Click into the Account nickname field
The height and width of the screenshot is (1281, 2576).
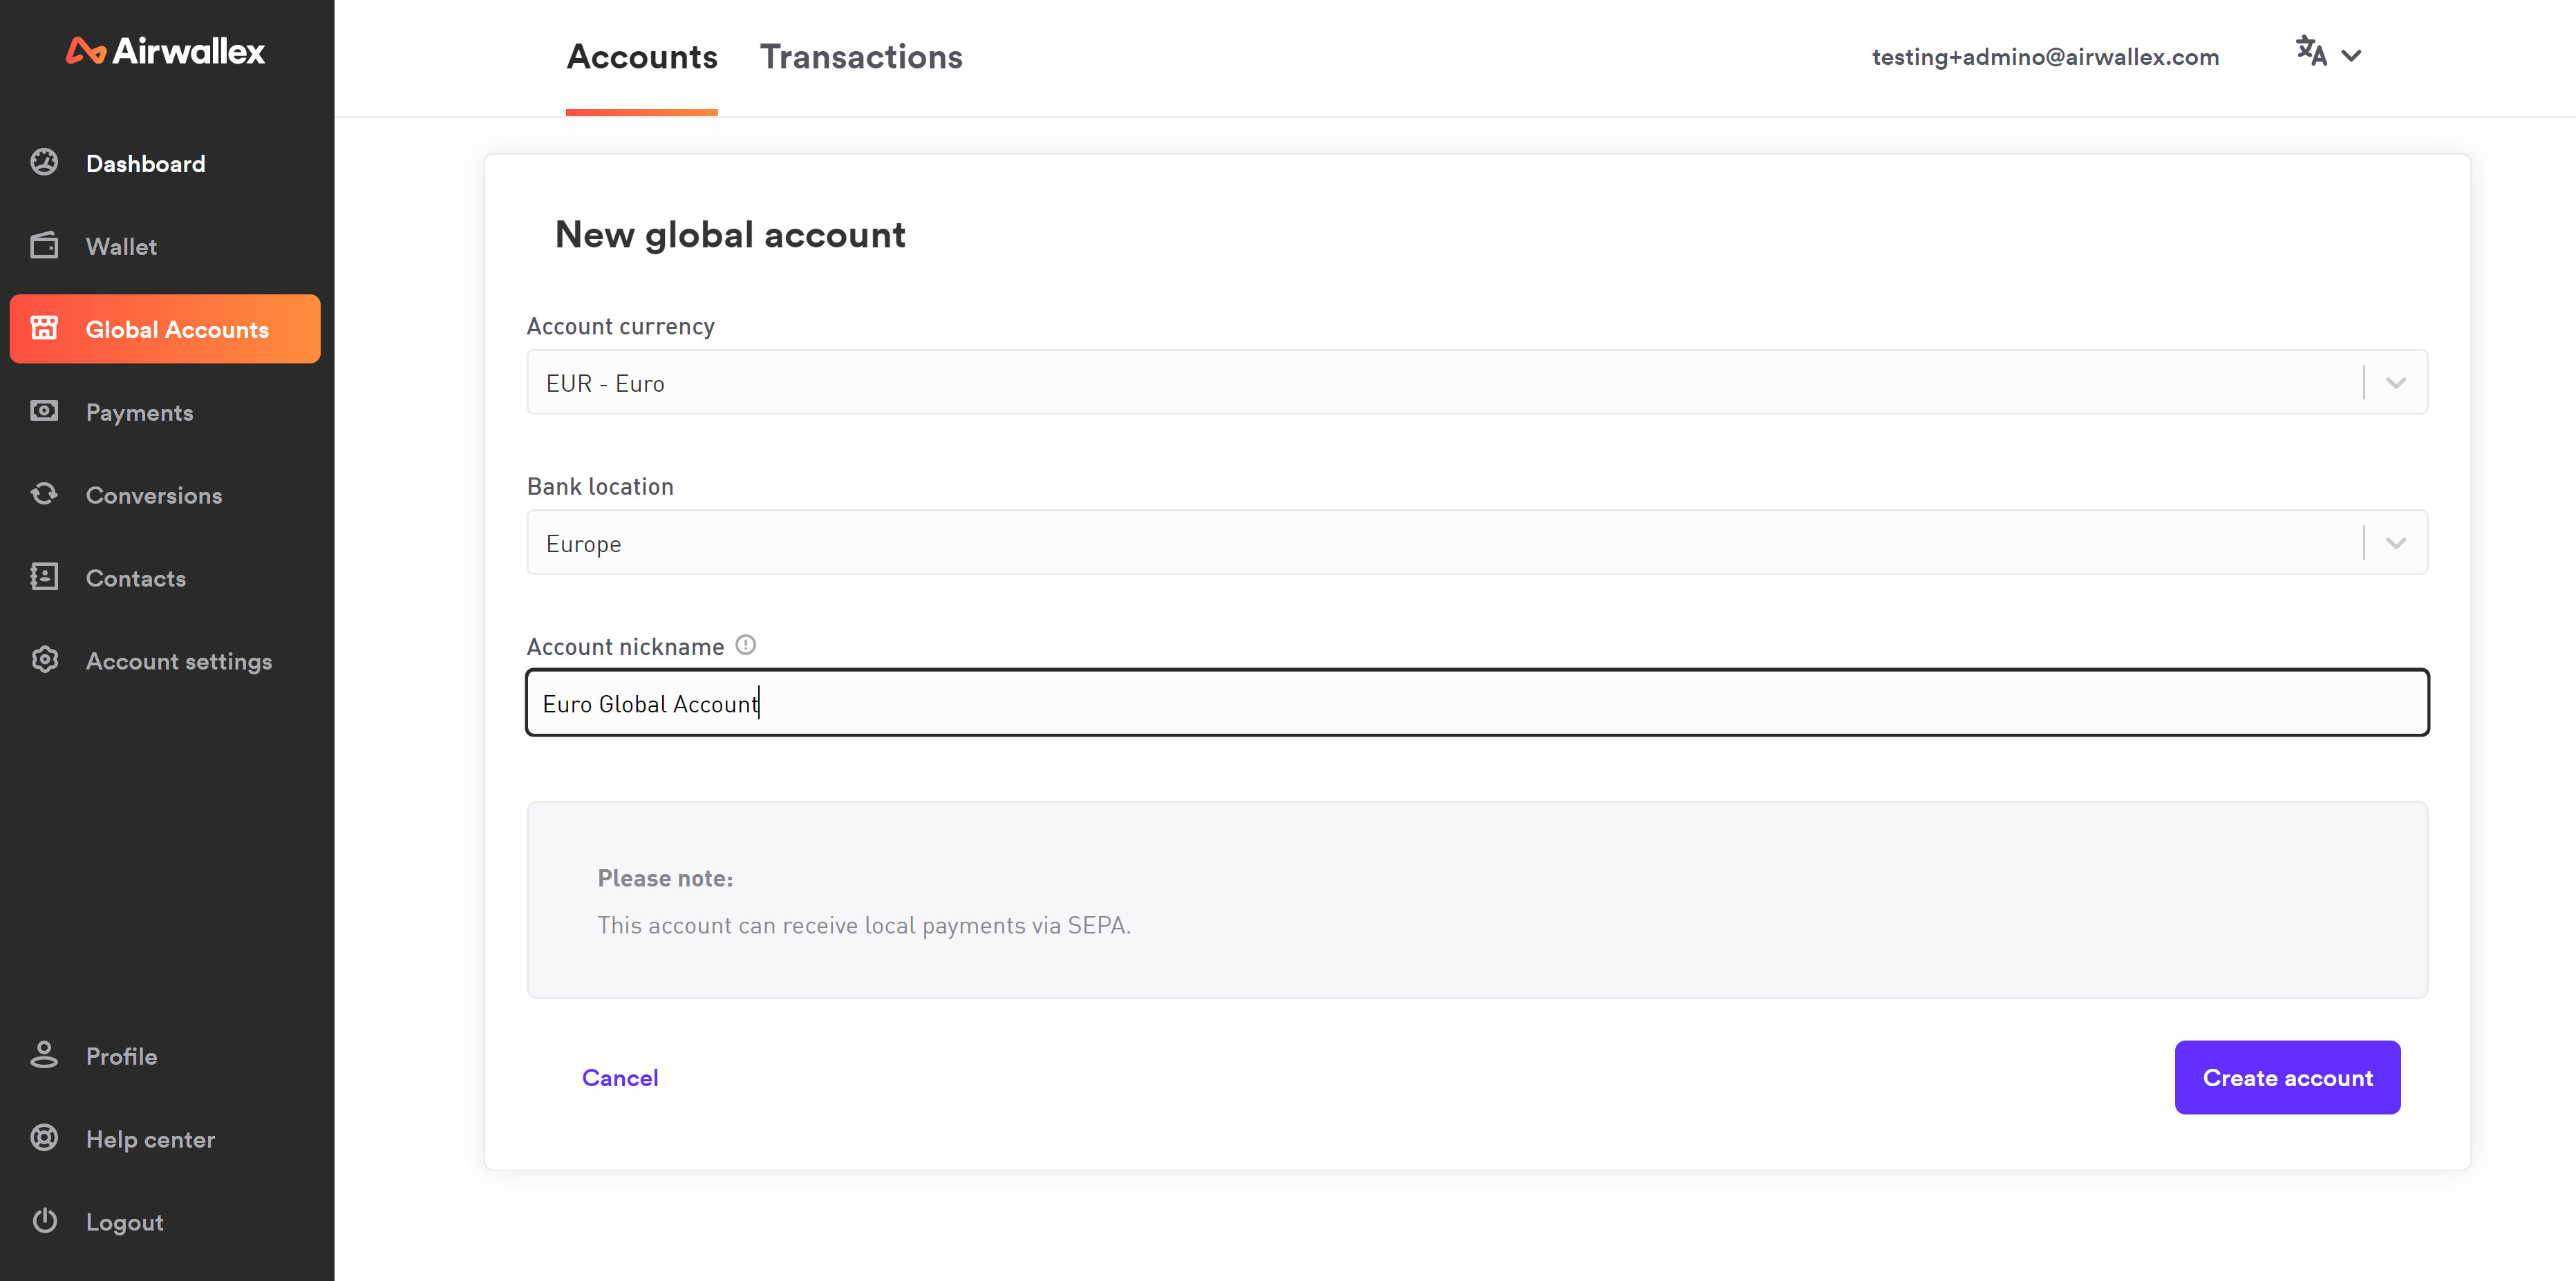point(1476,703)
